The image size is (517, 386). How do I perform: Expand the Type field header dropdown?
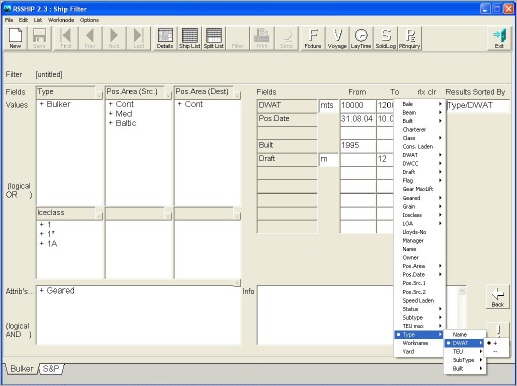pos(99,95)
